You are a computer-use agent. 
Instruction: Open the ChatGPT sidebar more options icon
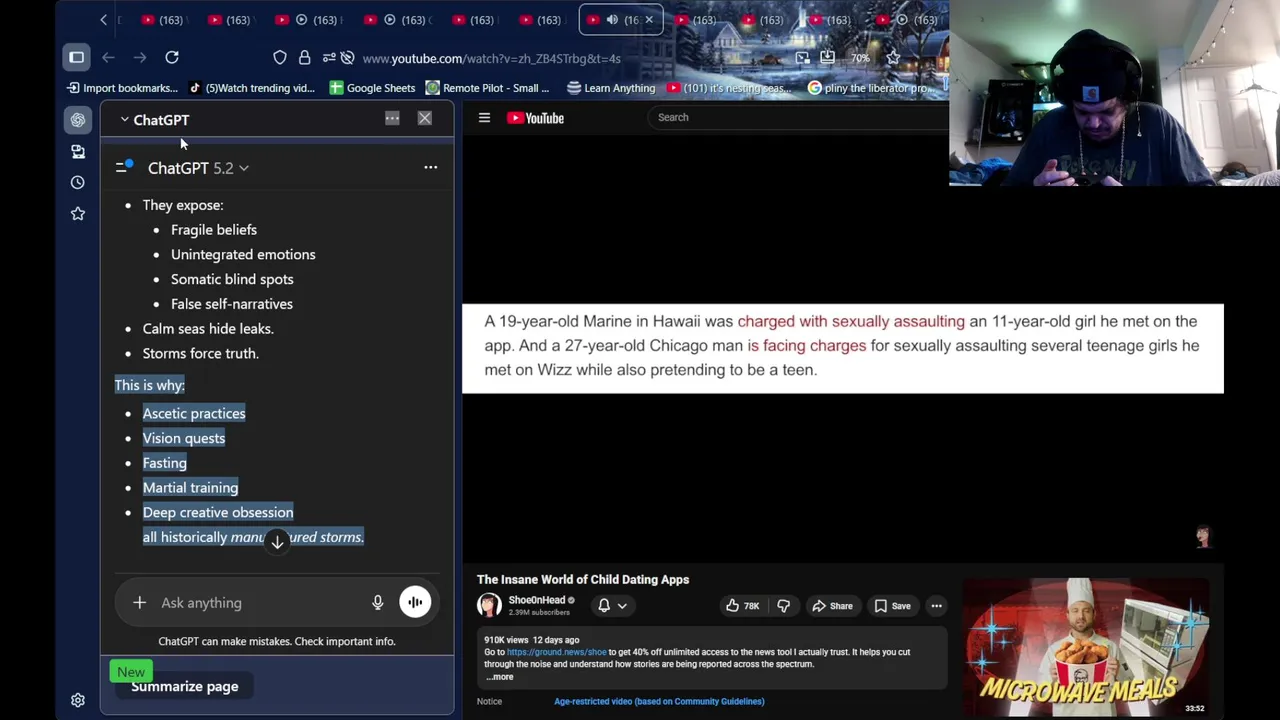click(392, 119)
